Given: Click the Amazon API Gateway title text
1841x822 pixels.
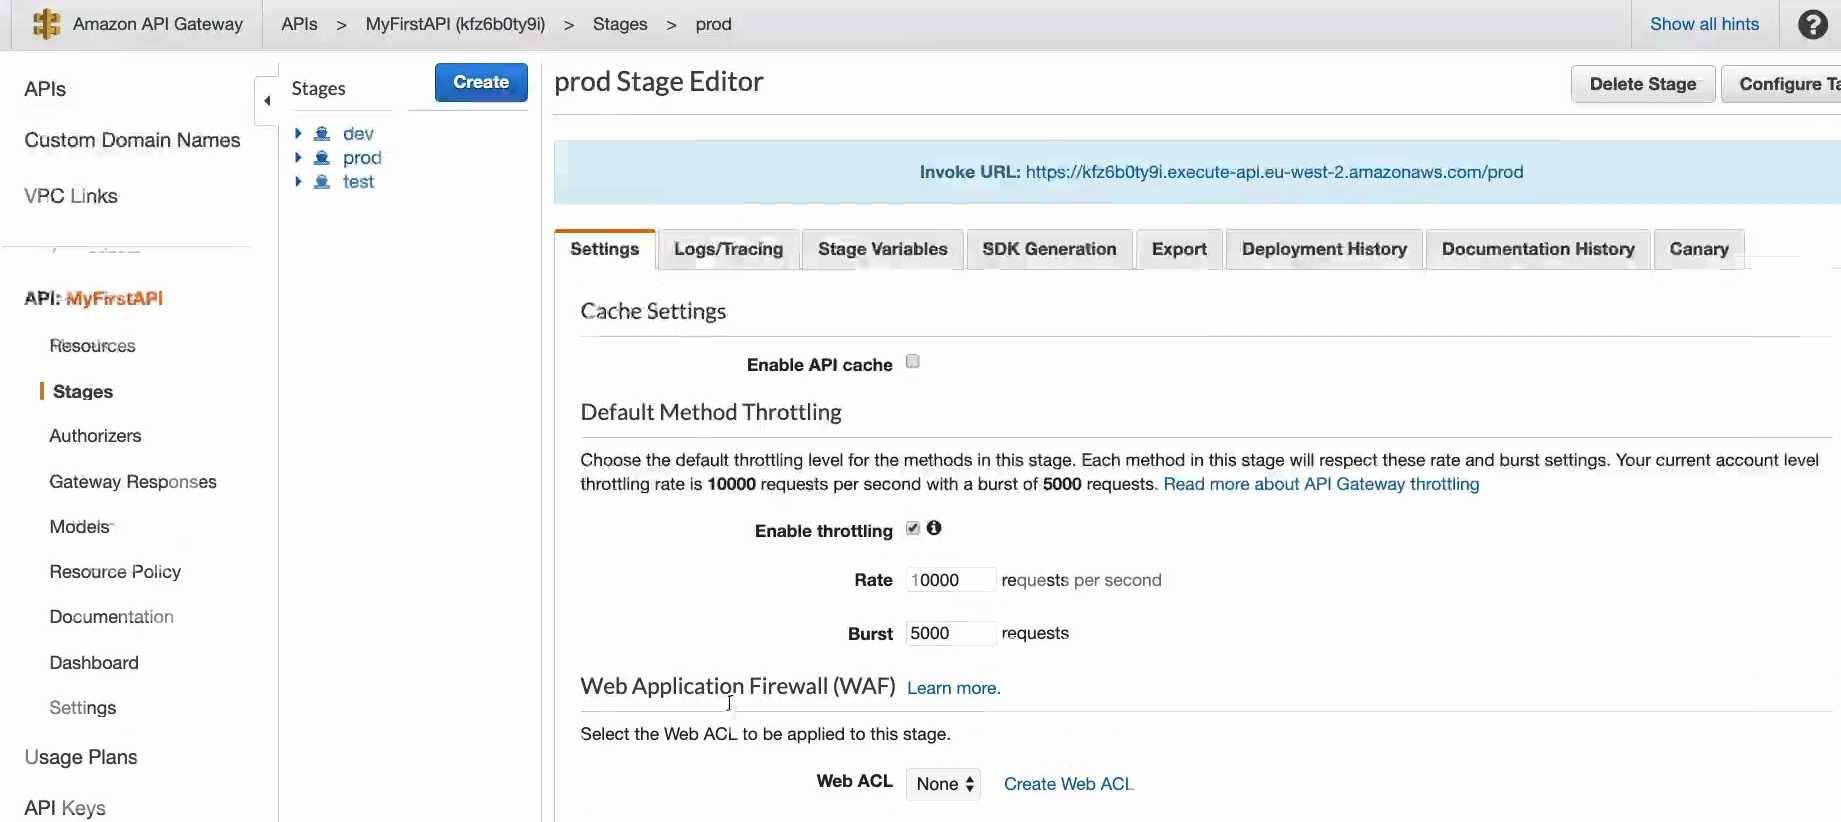Looking at the screenshot, I should coord(158,24).
